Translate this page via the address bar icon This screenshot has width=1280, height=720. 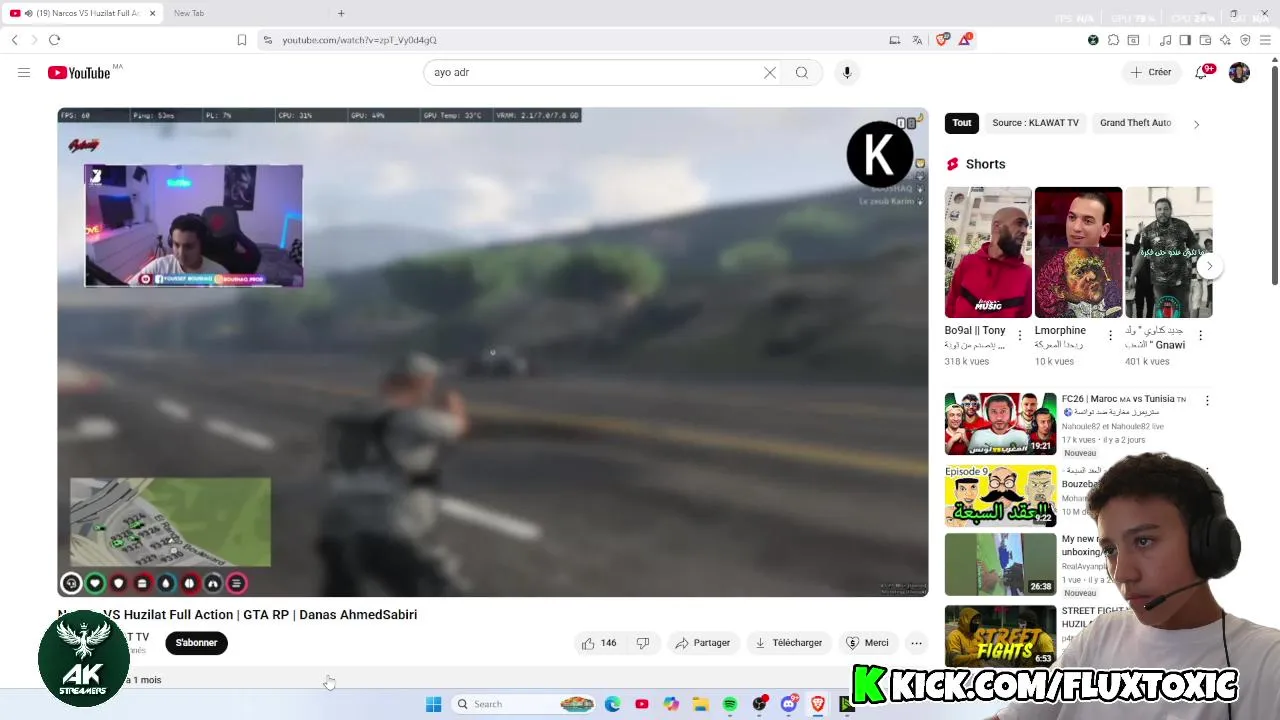[917, 40]
